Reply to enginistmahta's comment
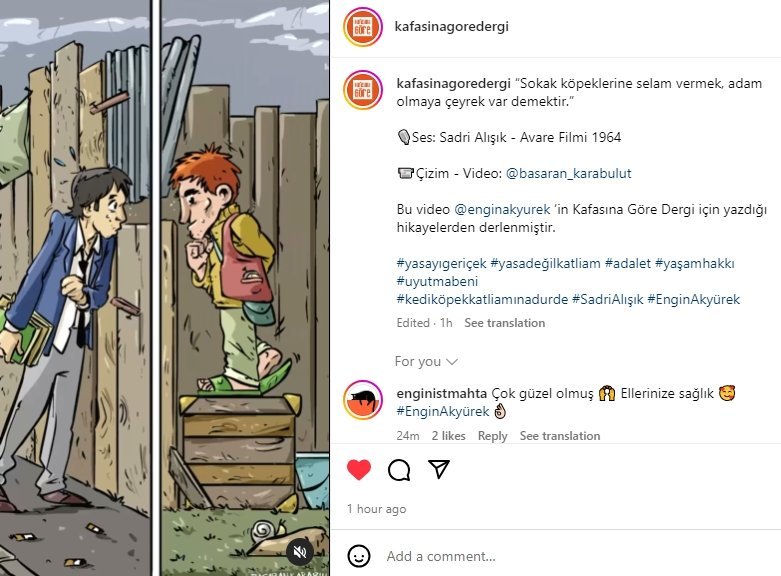 tap(492, 436)
